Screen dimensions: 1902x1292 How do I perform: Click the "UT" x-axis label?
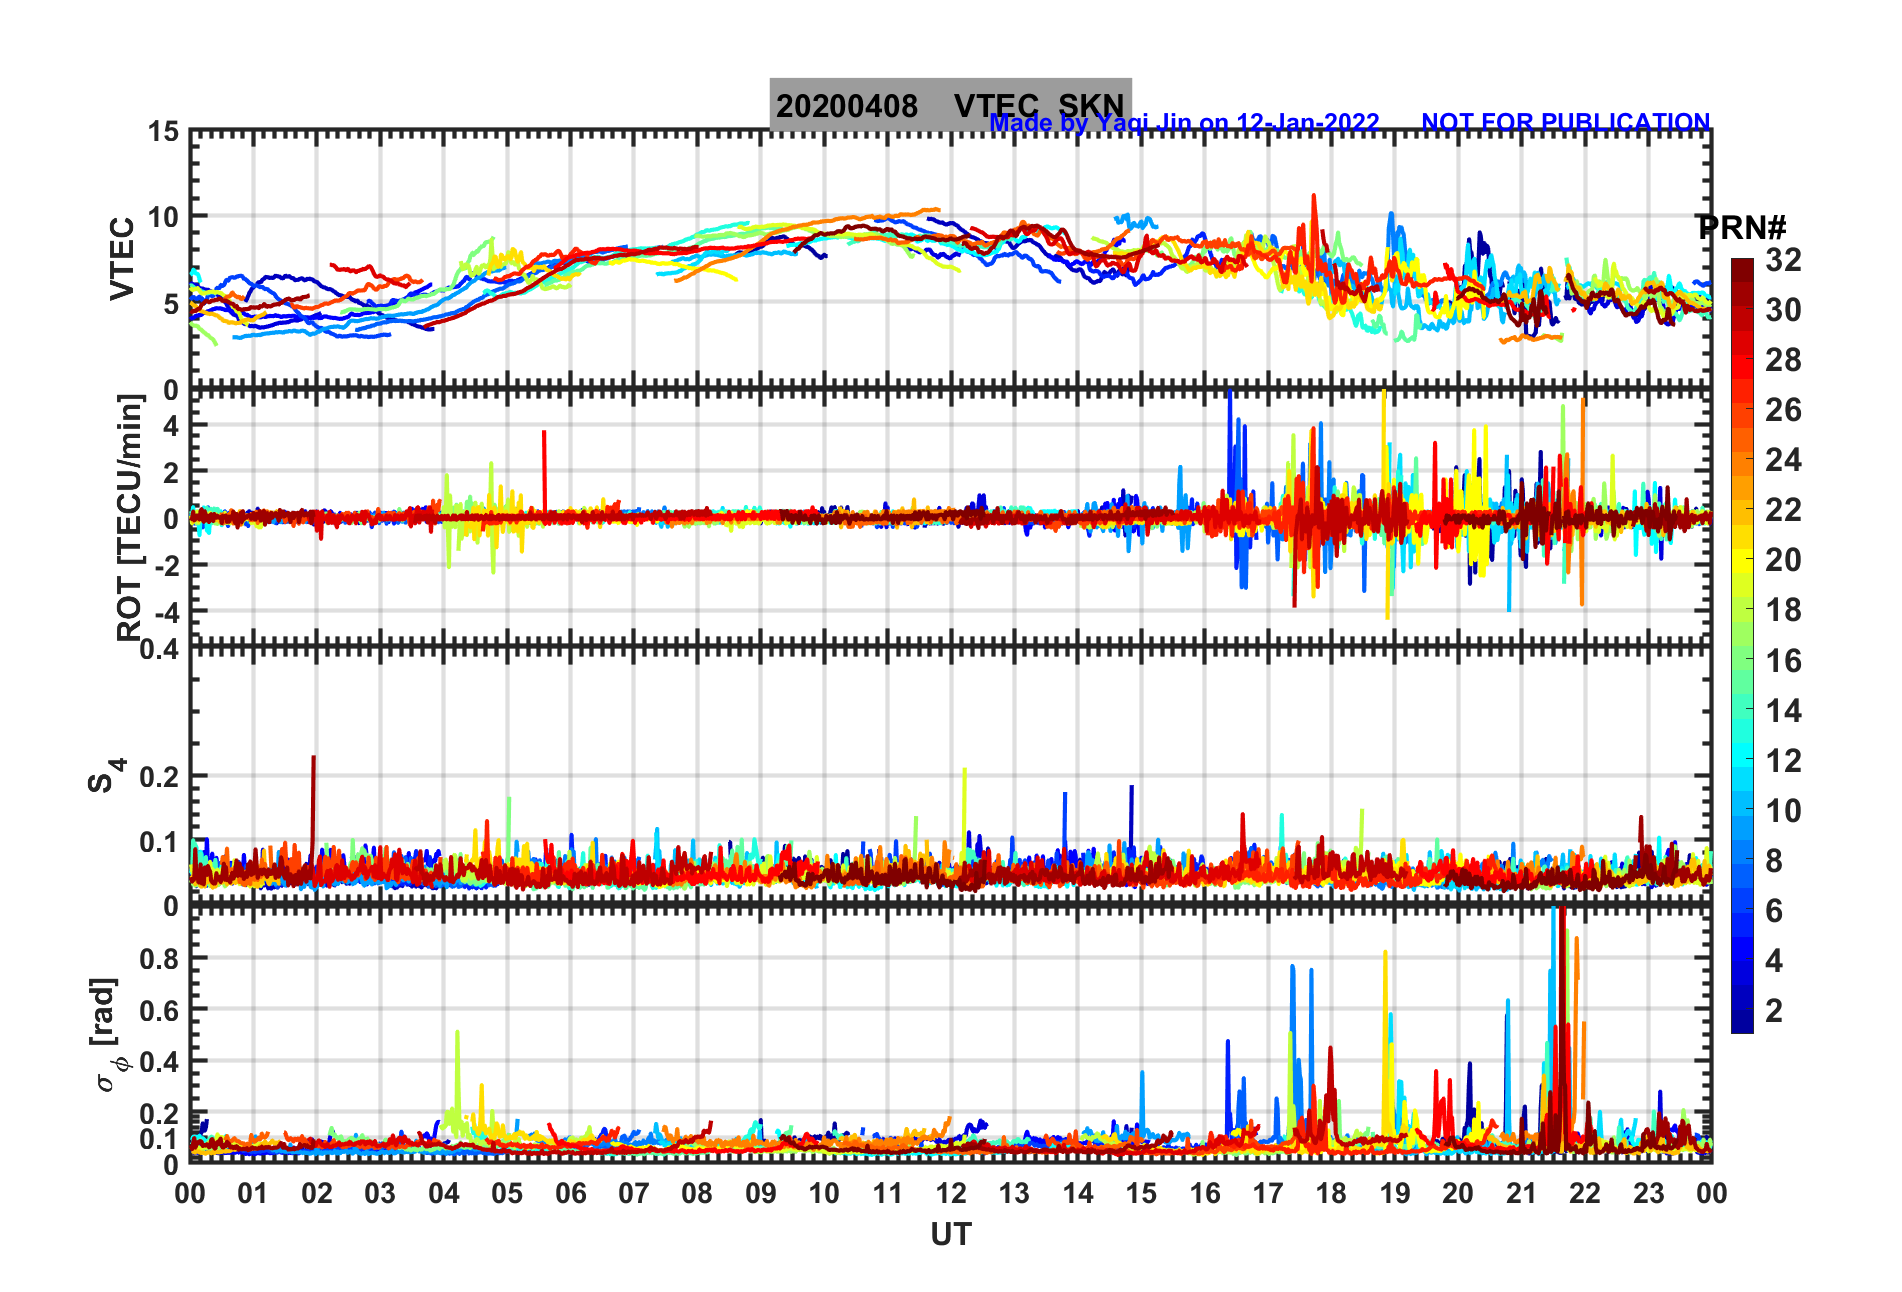point(951,1235)
